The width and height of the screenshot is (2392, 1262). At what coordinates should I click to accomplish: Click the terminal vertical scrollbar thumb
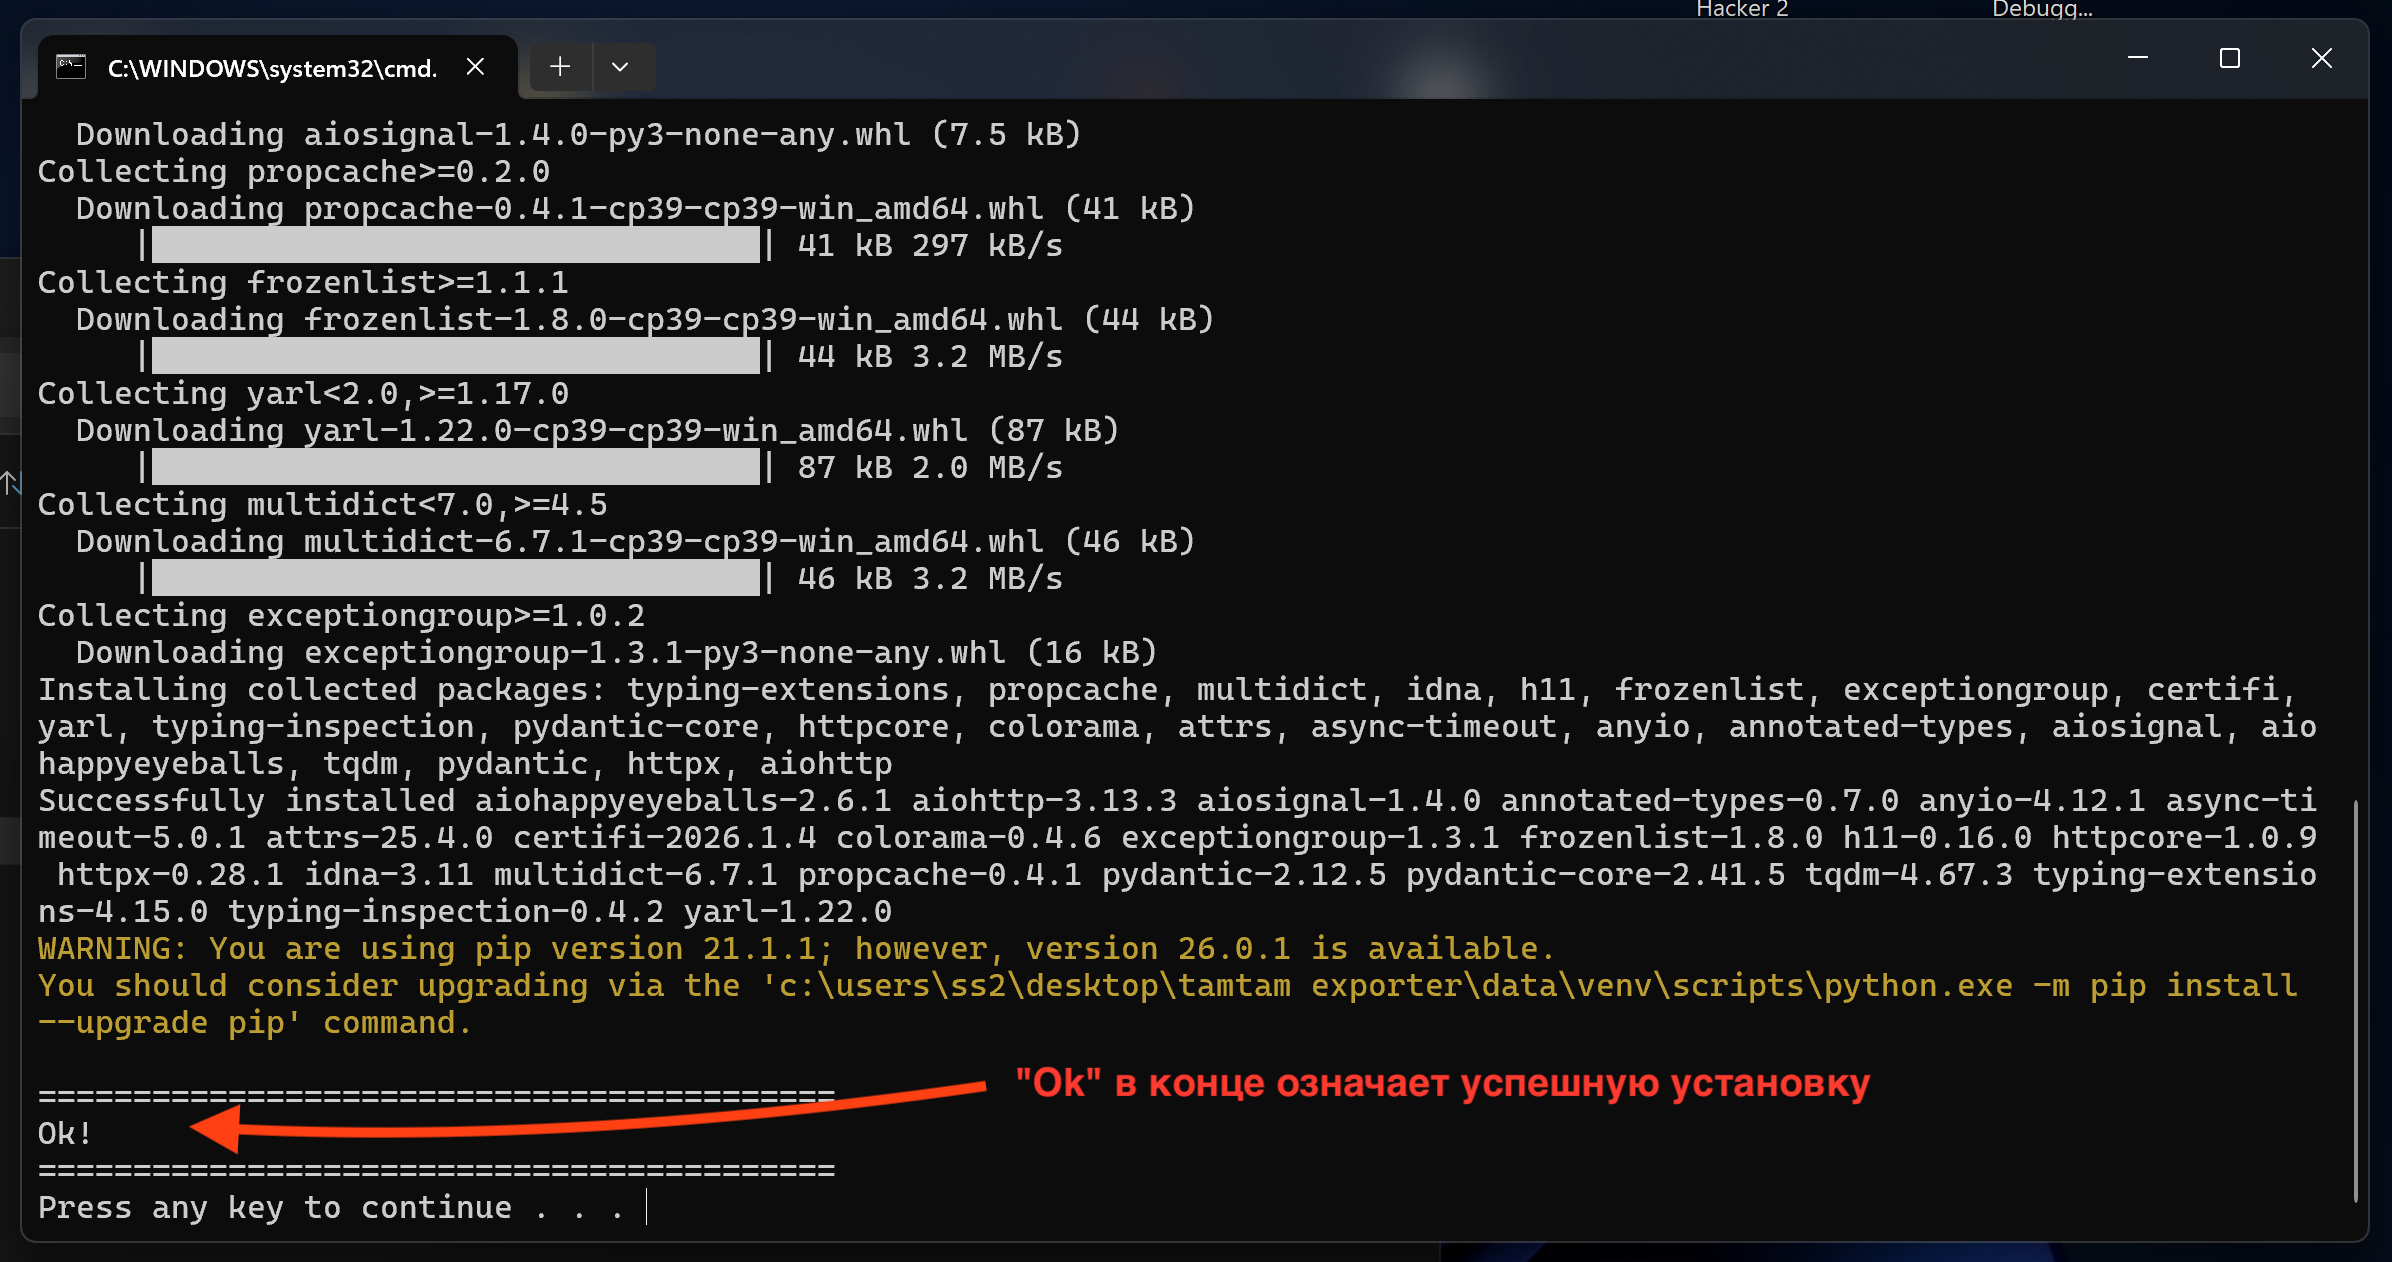click(x=2355, y=1000)
